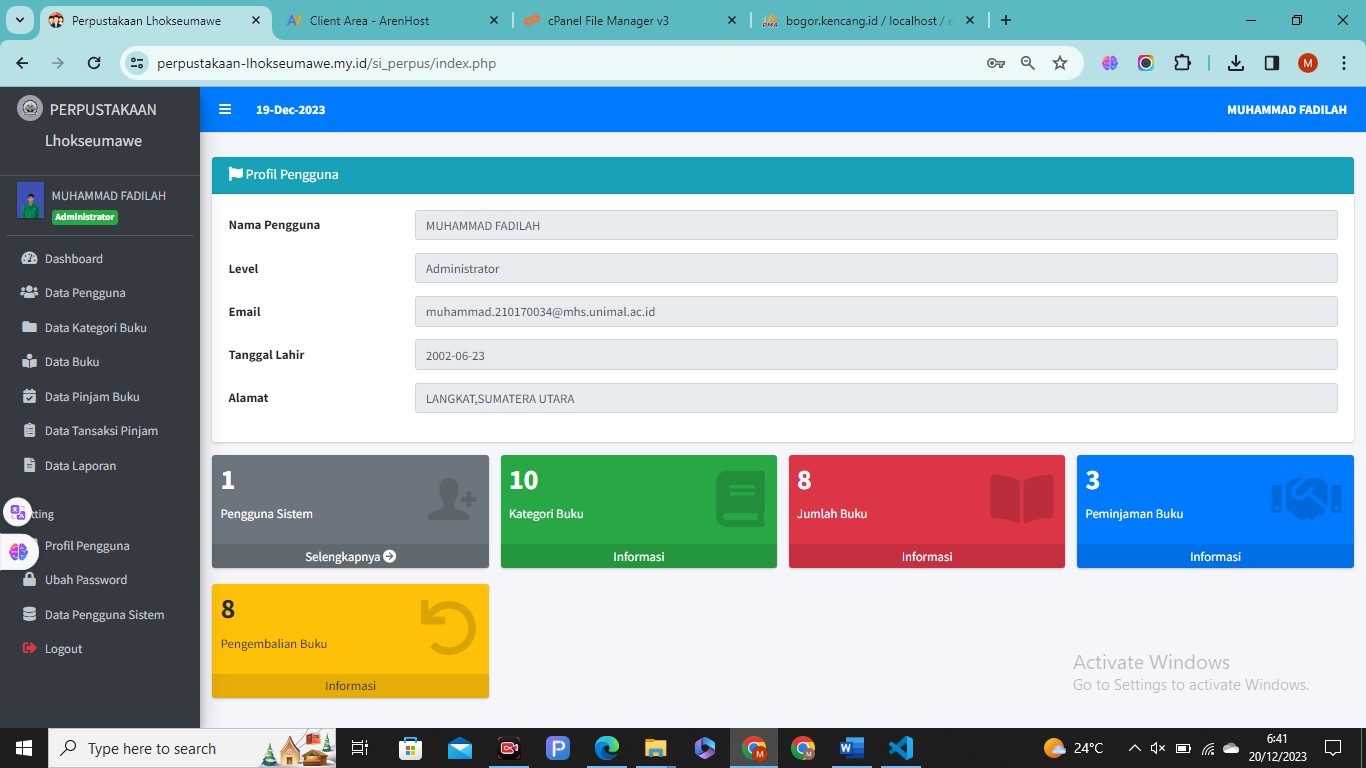Click the Data Laporan file icon
Image resolution: width=1366 pixels, height=768 pixels.
coord(29,465)
